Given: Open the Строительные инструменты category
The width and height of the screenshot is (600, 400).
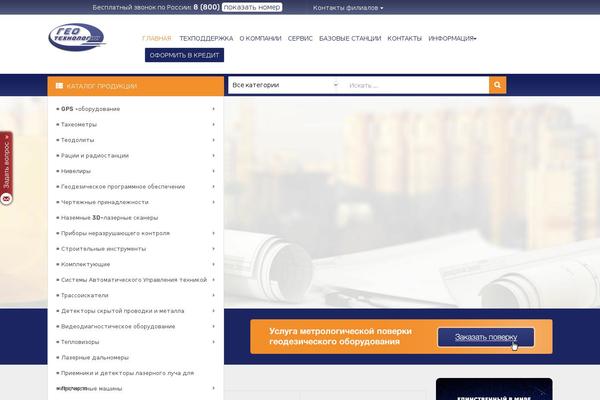Looking at the screenshot, I should (103, 249).
